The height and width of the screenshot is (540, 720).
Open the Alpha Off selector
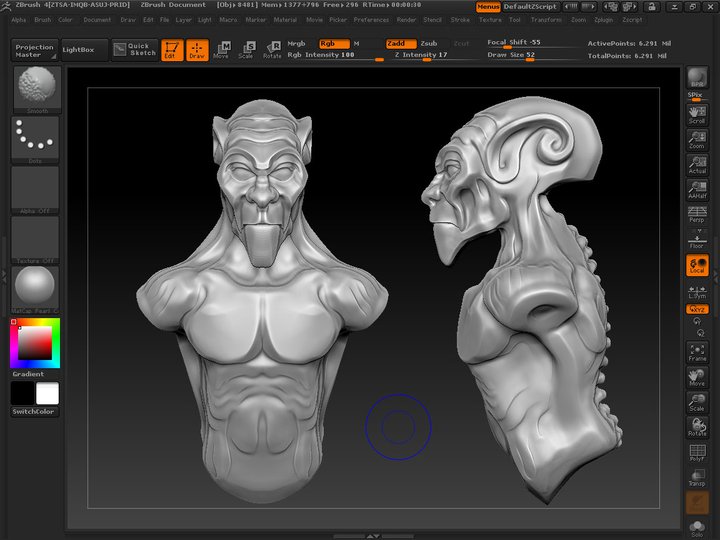35,190
